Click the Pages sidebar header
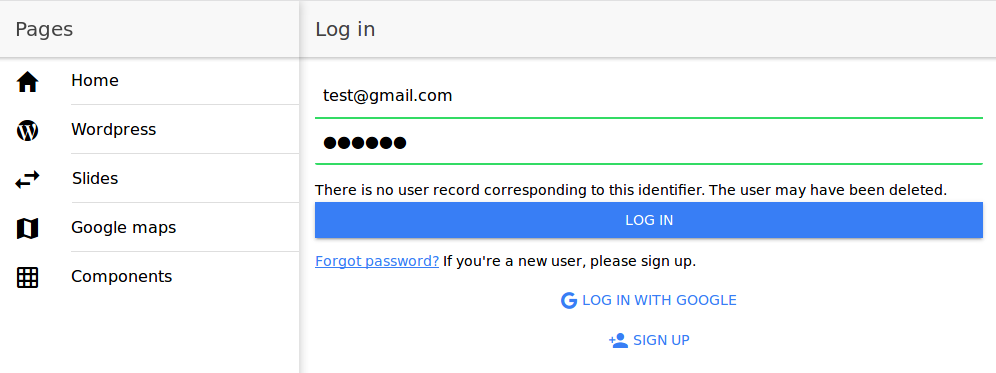The image size is (996, 373). [149, 29]
